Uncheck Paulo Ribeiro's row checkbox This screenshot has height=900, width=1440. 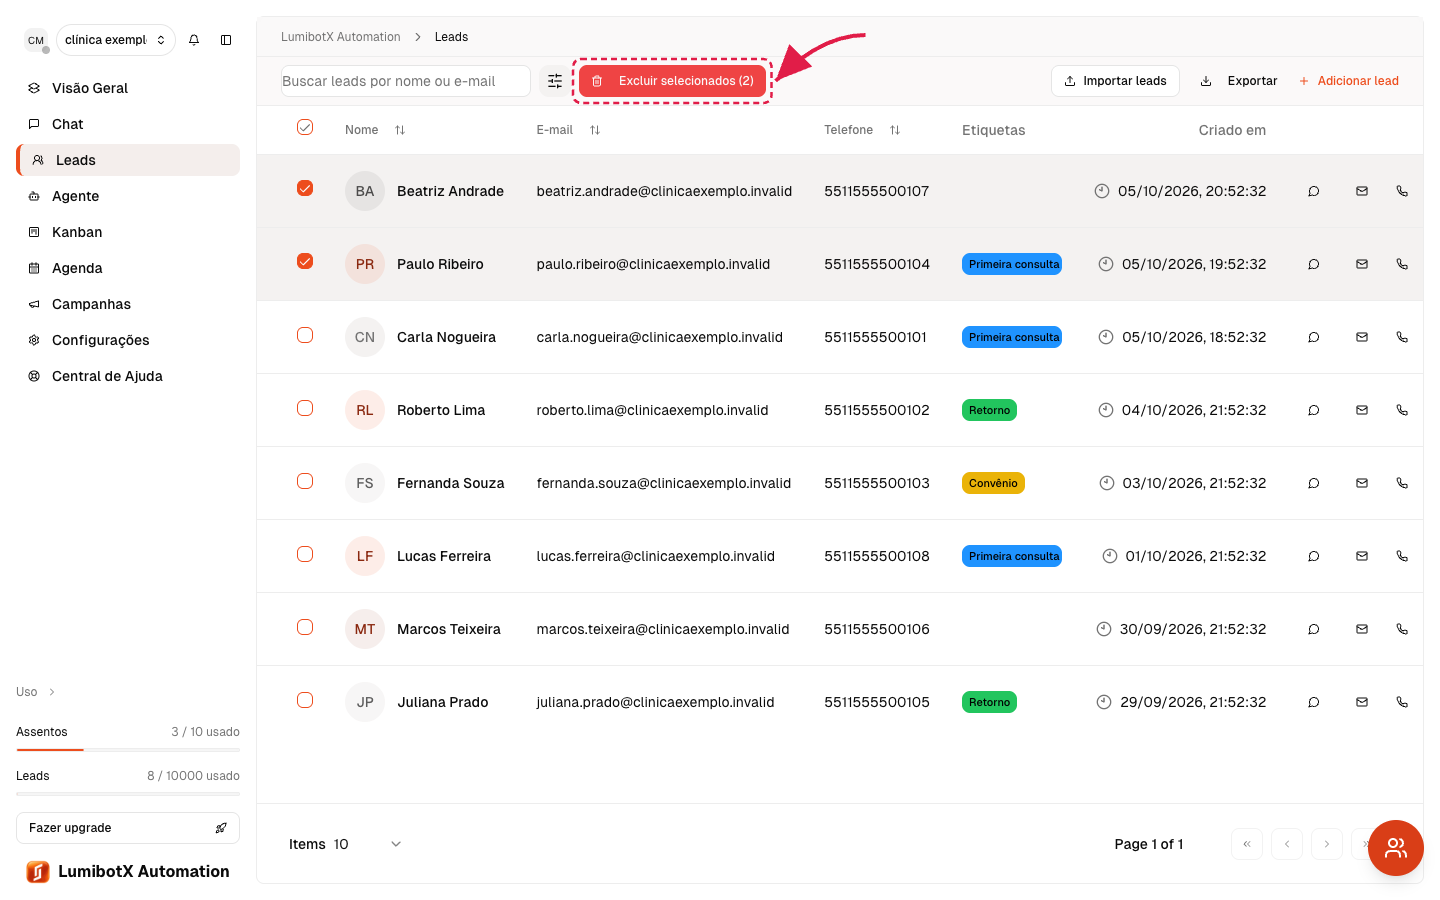point(305,261)
